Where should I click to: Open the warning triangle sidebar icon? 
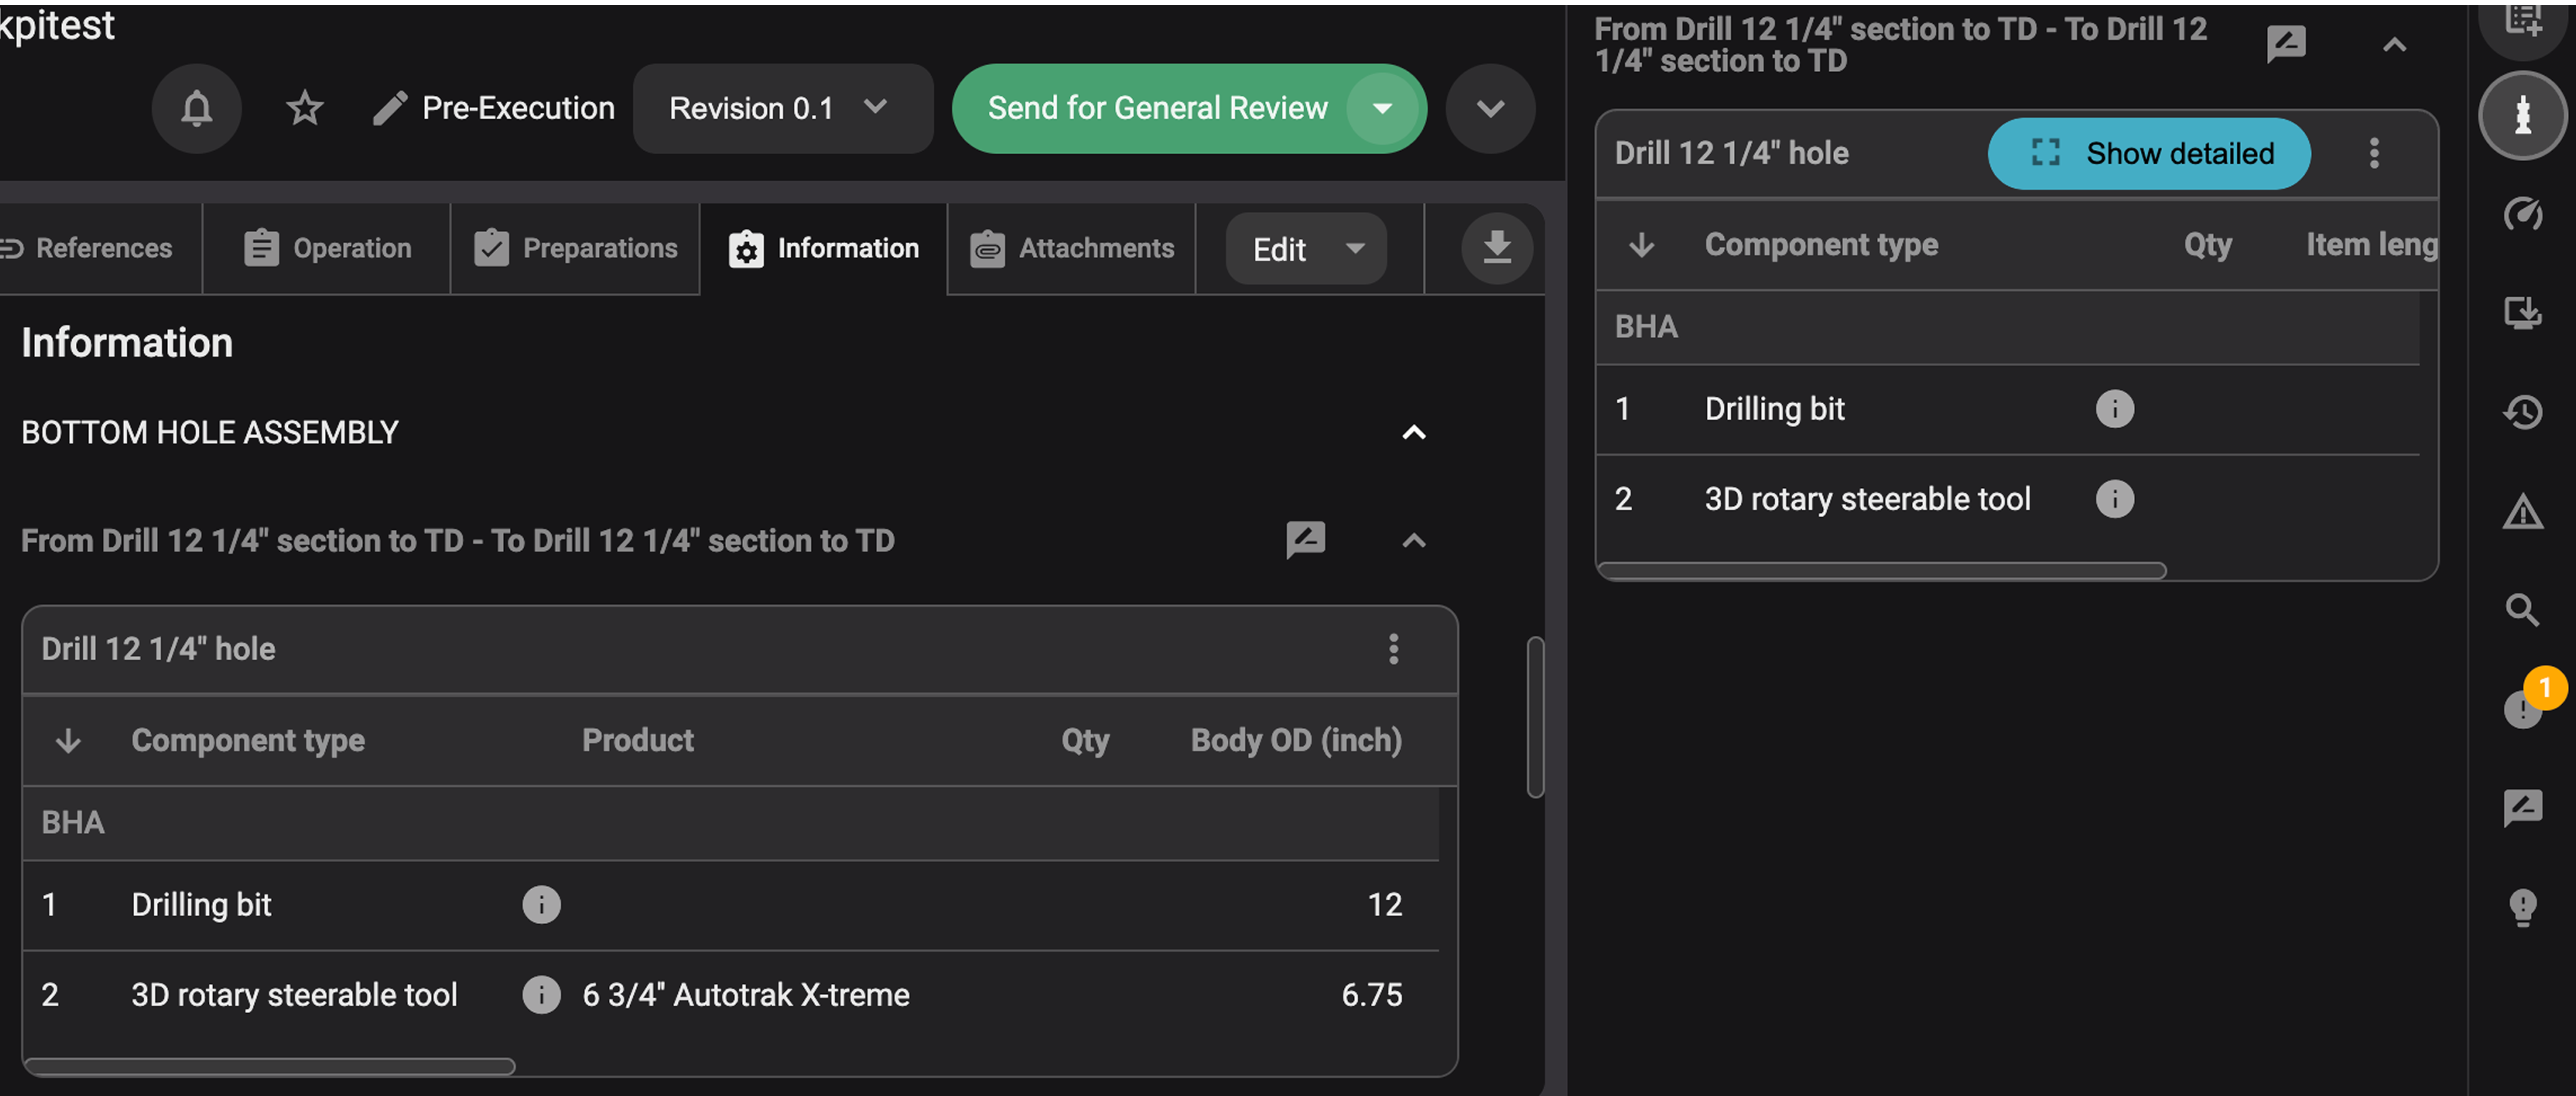tap(2522, 512)
